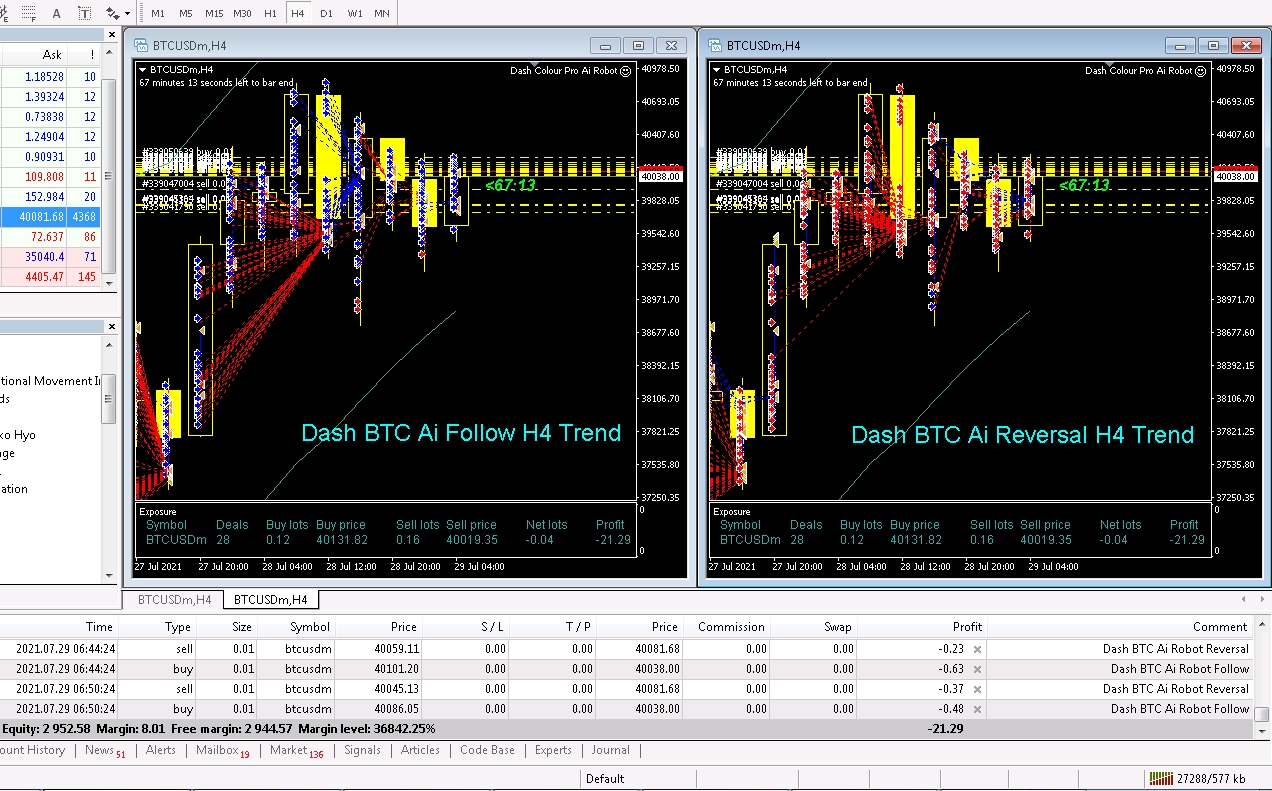Close the buy order with -0.63 profit

[x=978, y=669]
